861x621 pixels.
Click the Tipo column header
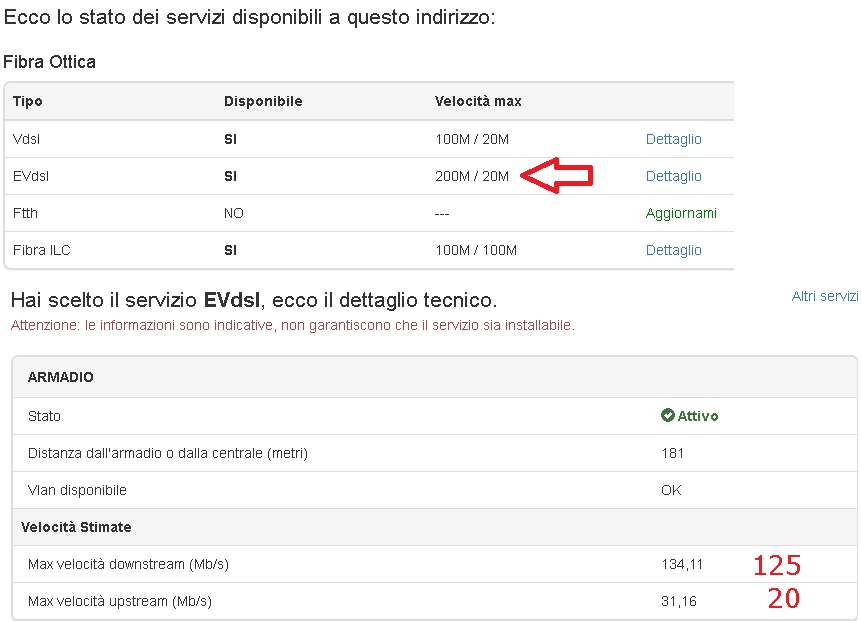28,102
